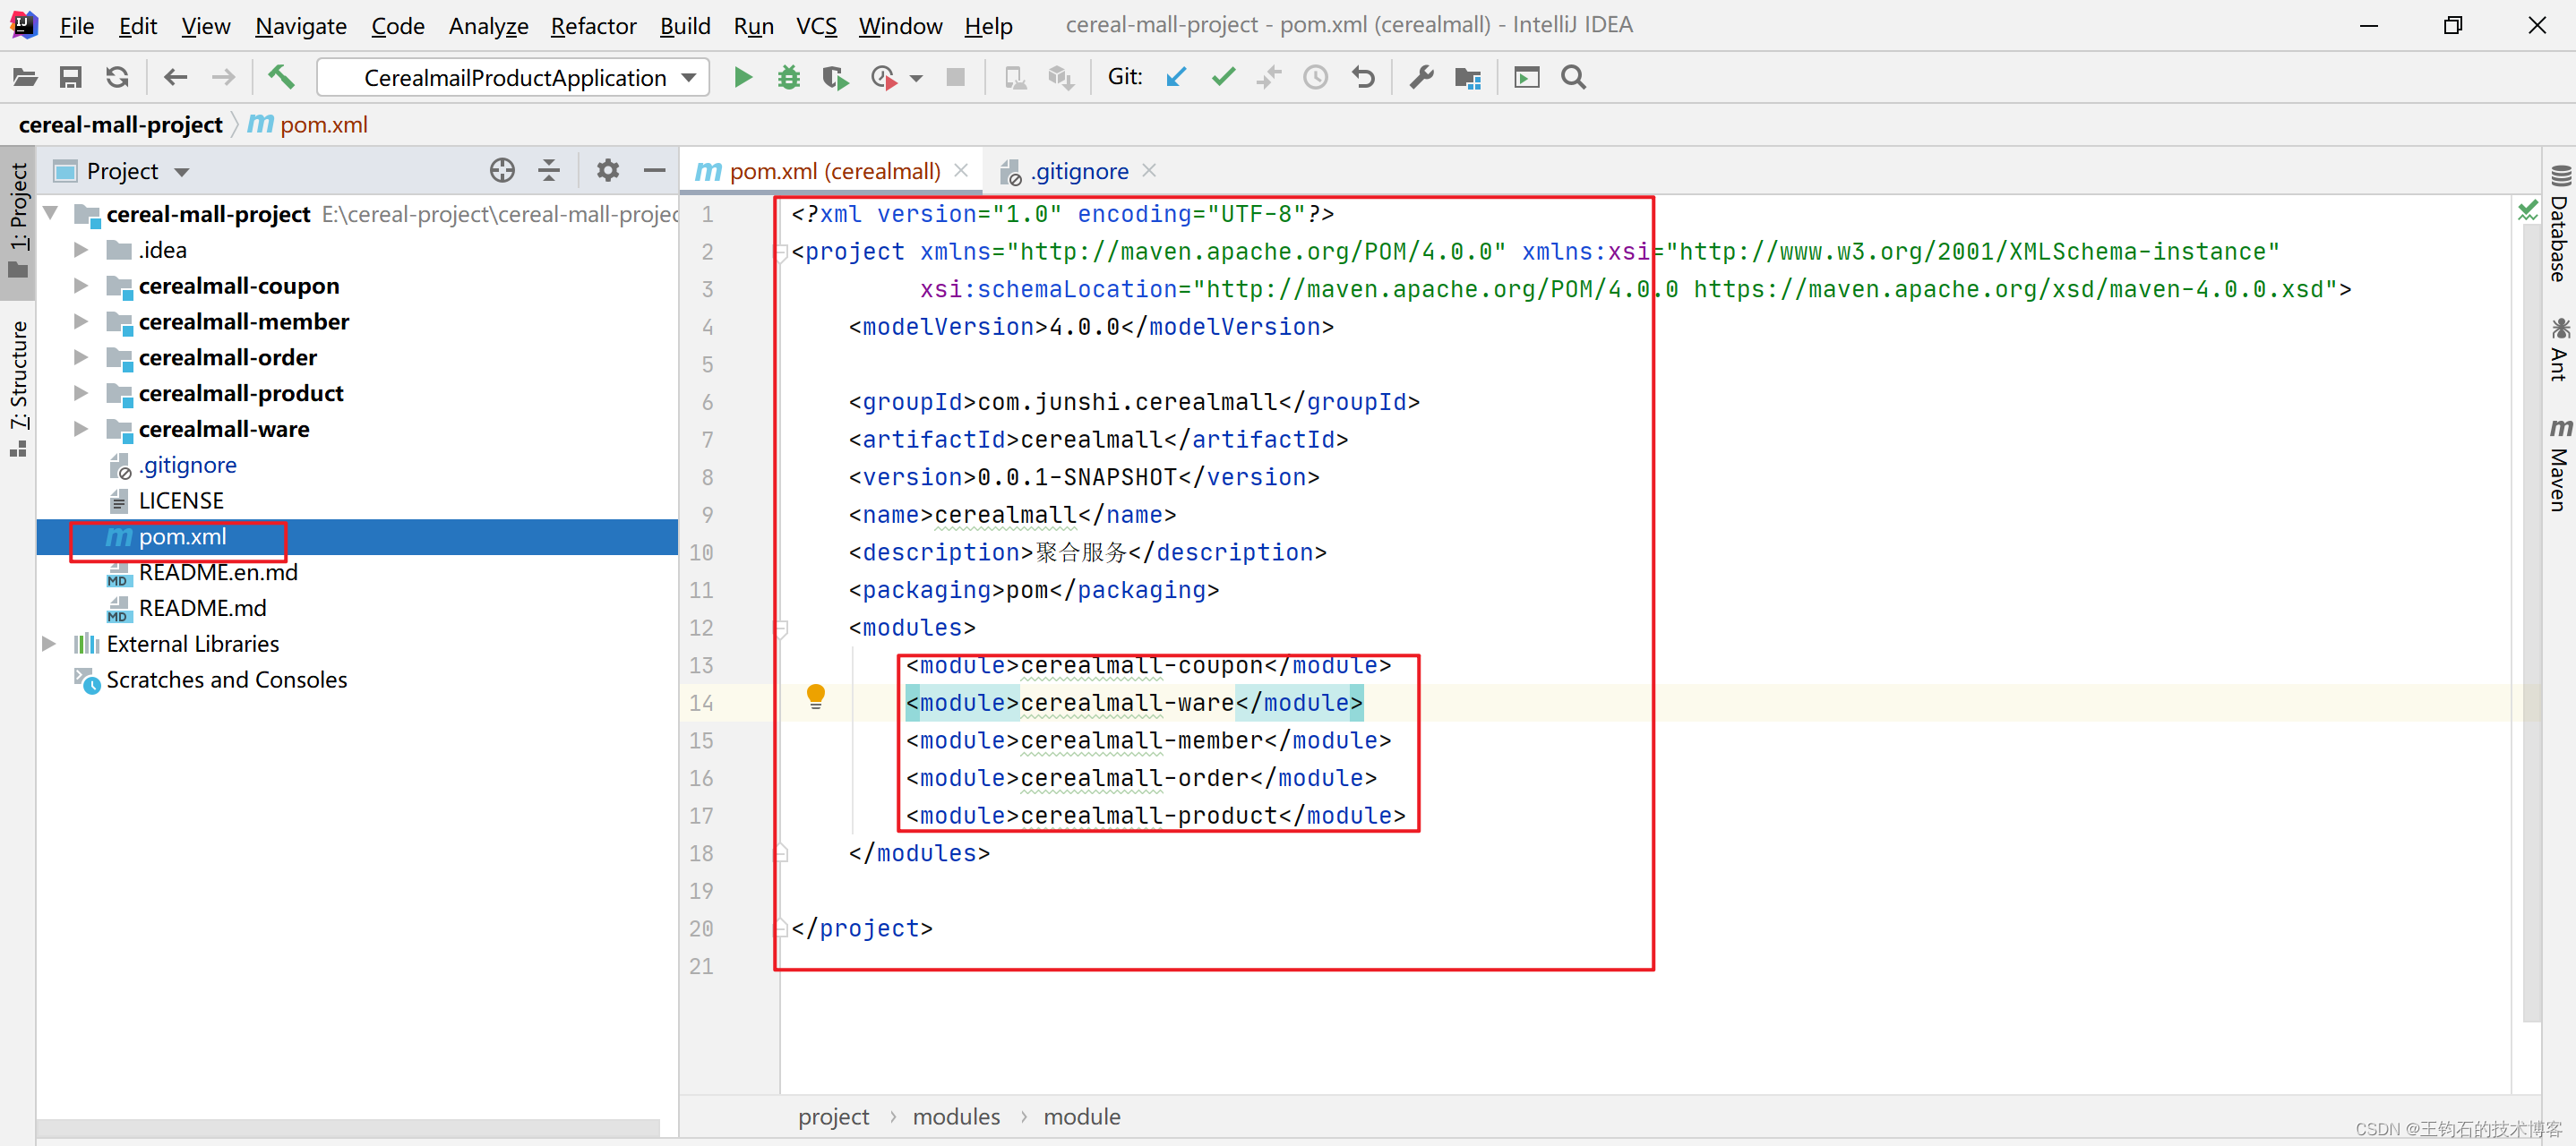Click Git update project arrow icon
The height and width of the screenshot is (1146, 2576).
(1176, 77)
